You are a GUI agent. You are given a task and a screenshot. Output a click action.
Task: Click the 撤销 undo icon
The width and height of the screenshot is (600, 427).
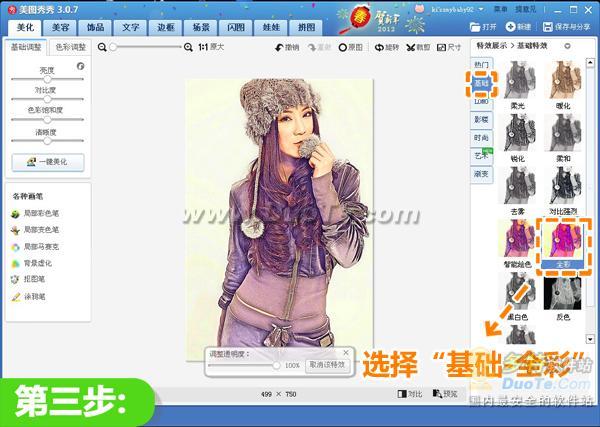click(x=286, y=47)
